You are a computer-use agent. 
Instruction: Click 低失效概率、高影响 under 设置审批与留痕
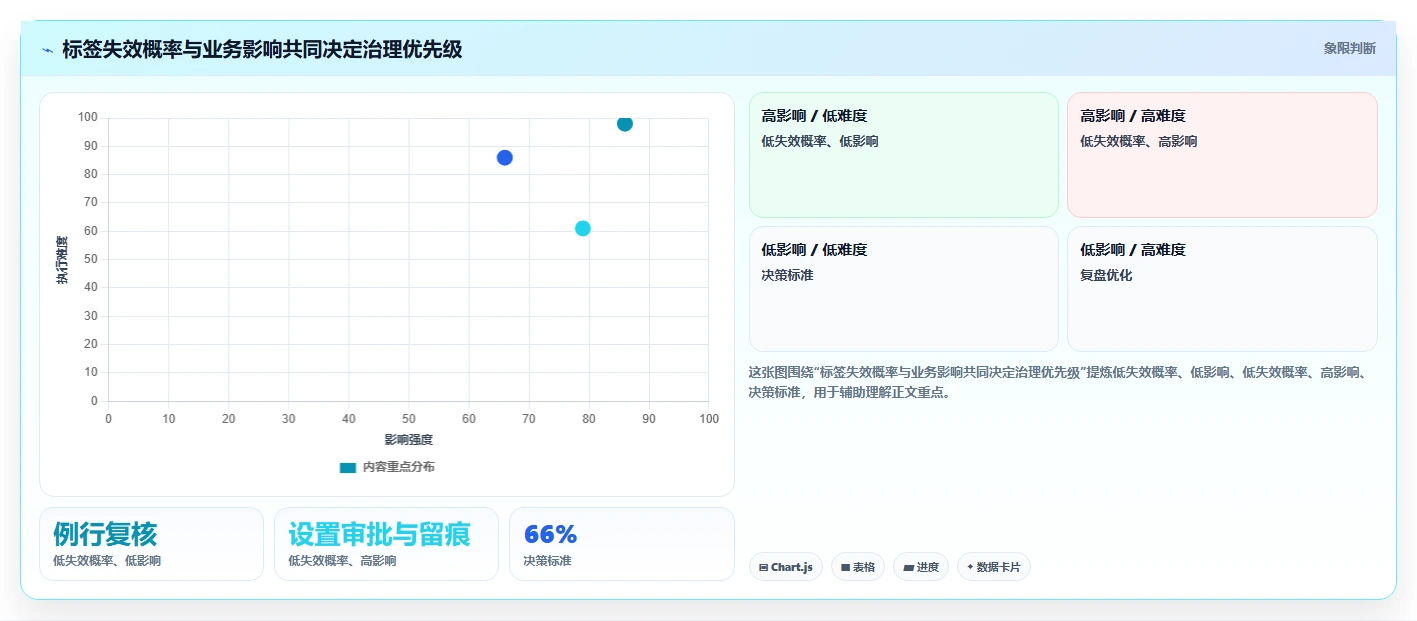click(342, 561)
